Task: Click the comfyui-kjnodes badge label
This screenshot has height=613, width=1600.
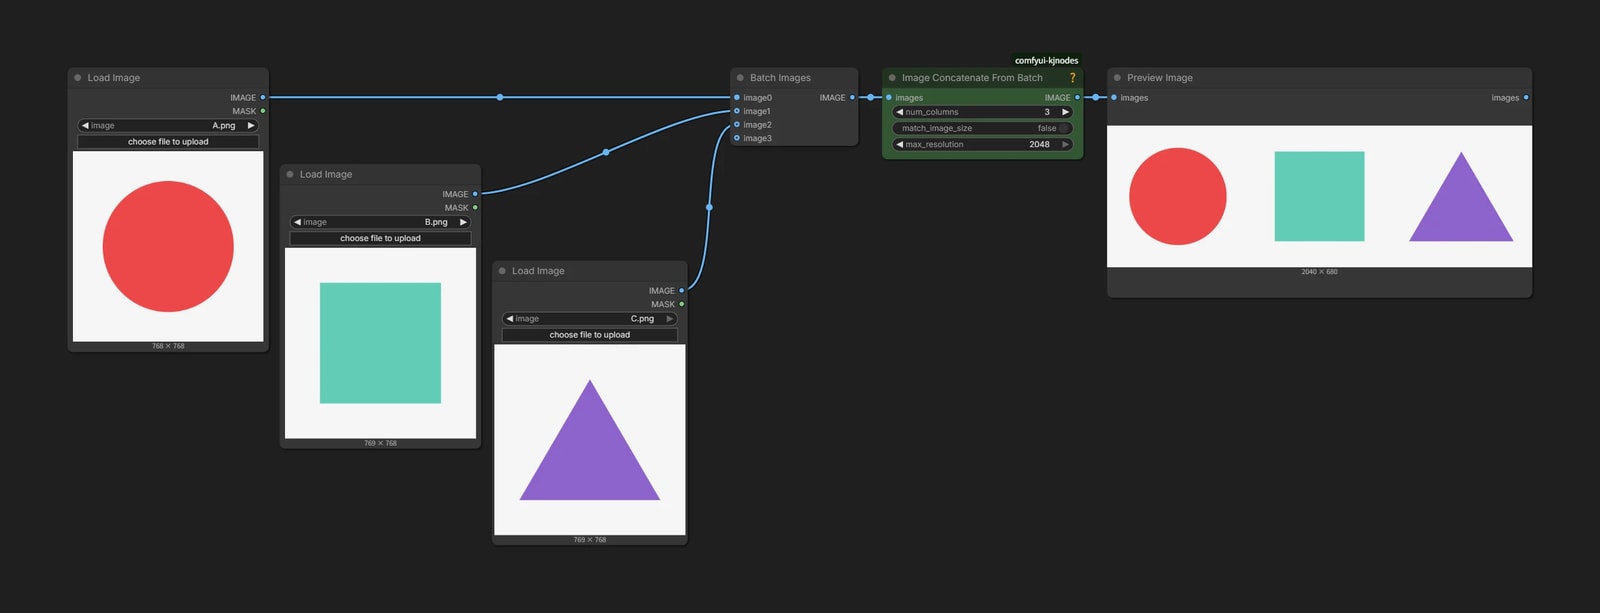Action: [1046, 60]
